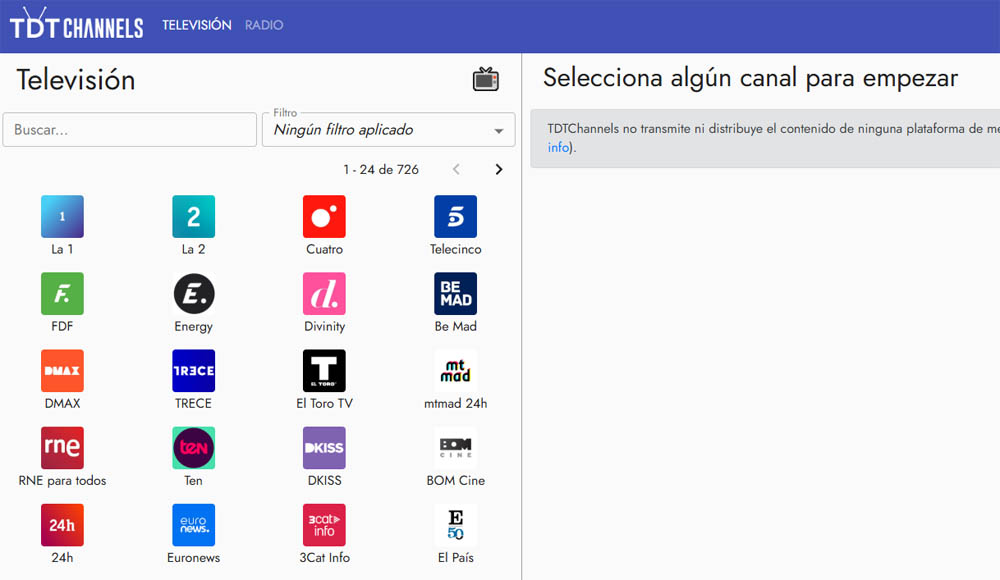Open the El País channel icon

click(455, 525)
